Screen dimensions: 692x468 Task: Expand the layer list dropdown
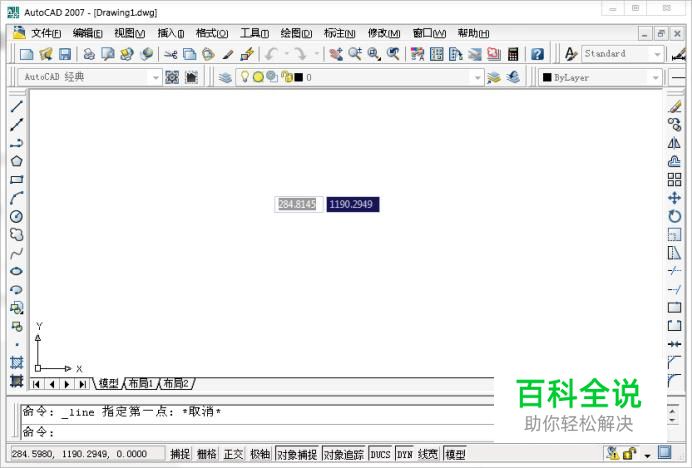477,78
